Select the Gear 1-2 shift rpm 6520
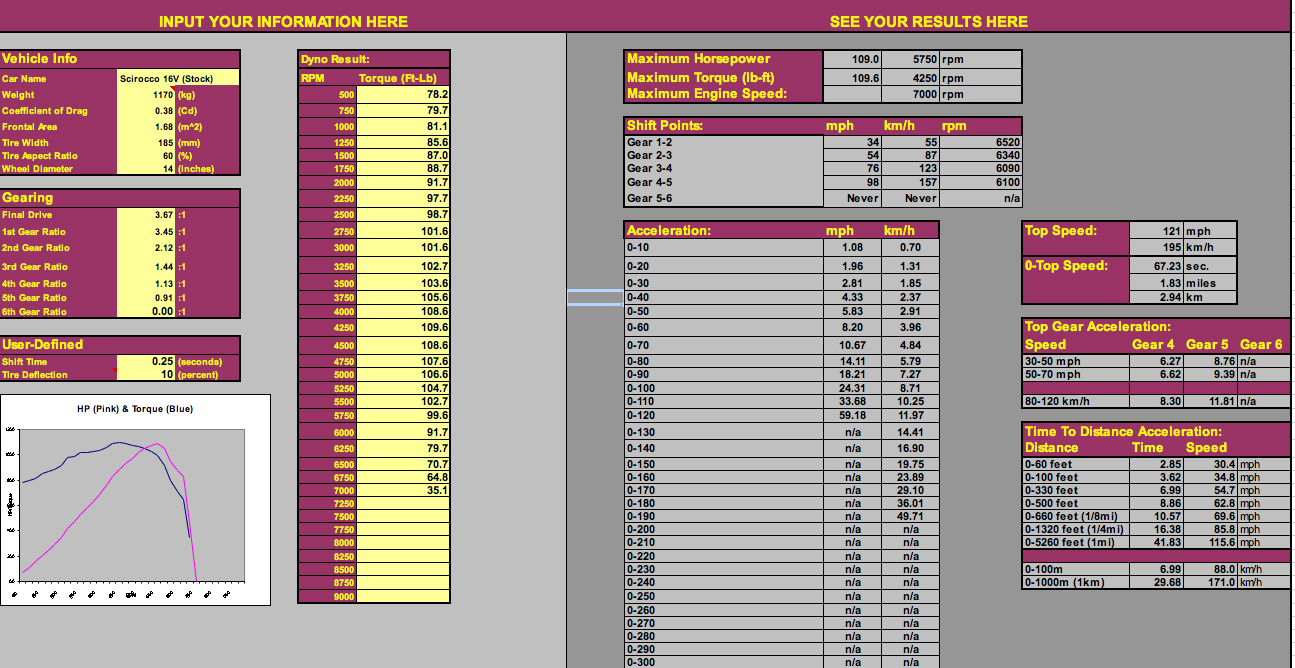The height and width of the screenshot is (668, 1295). point(981,143)
